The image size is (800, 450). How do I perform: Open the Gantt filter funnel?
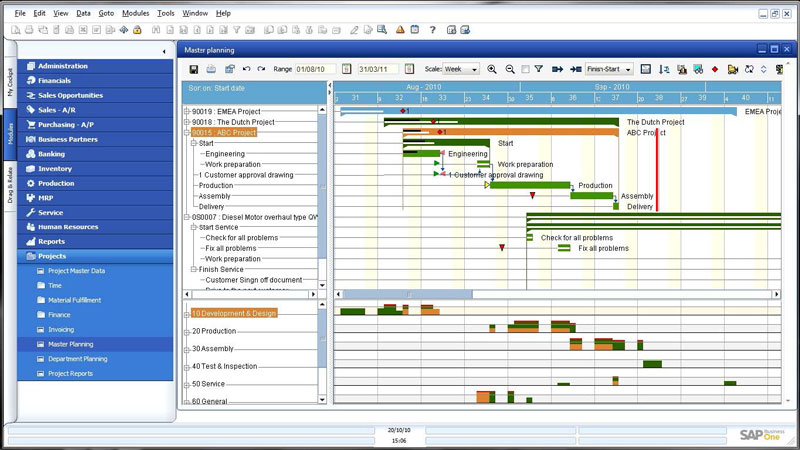click(539, 69)
